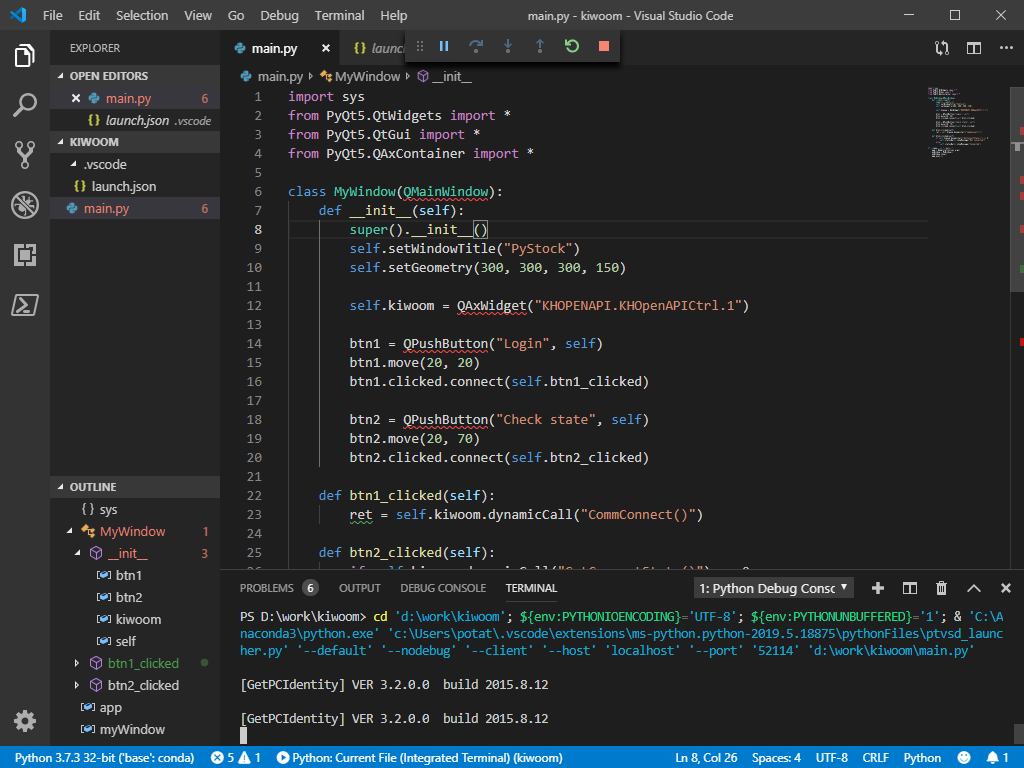Viewport: 1024px width, 768px height.
Task: Collapse __init__ in the outline
Action: pos(78,553)
